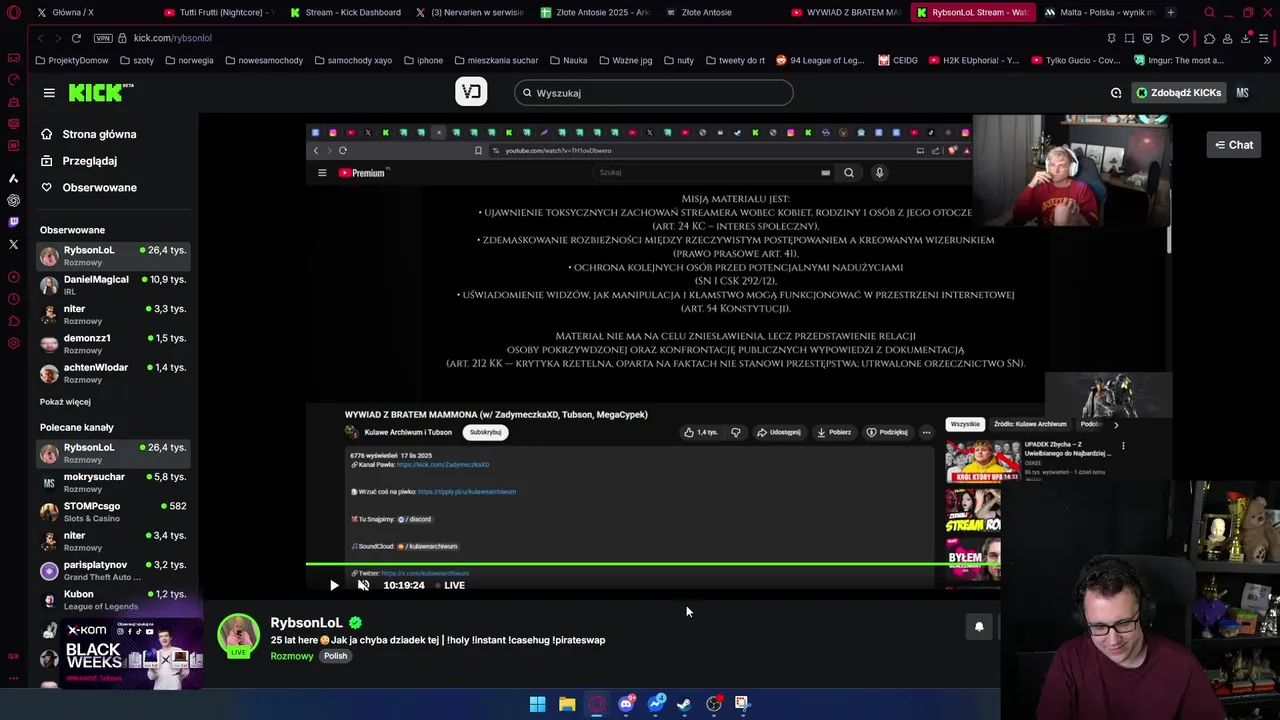Toggle the notification bell for RybsonLoL

click(x=979, y=627)
